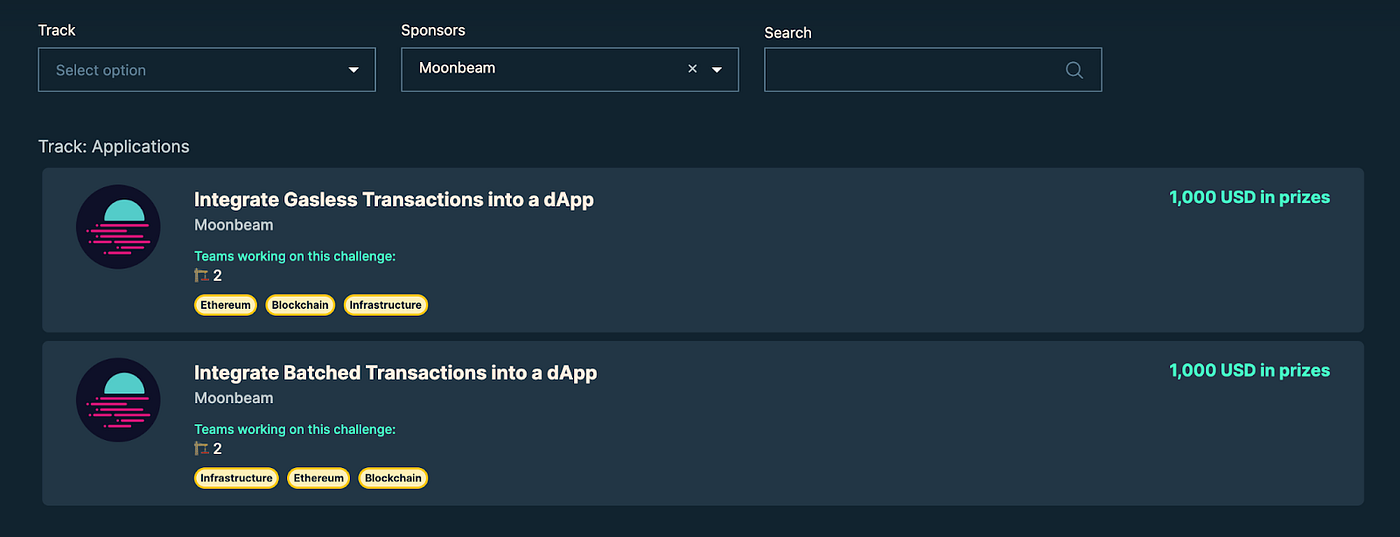
Task: Click the Moonbeam value in Sponsors field
Action: (457, 69)
